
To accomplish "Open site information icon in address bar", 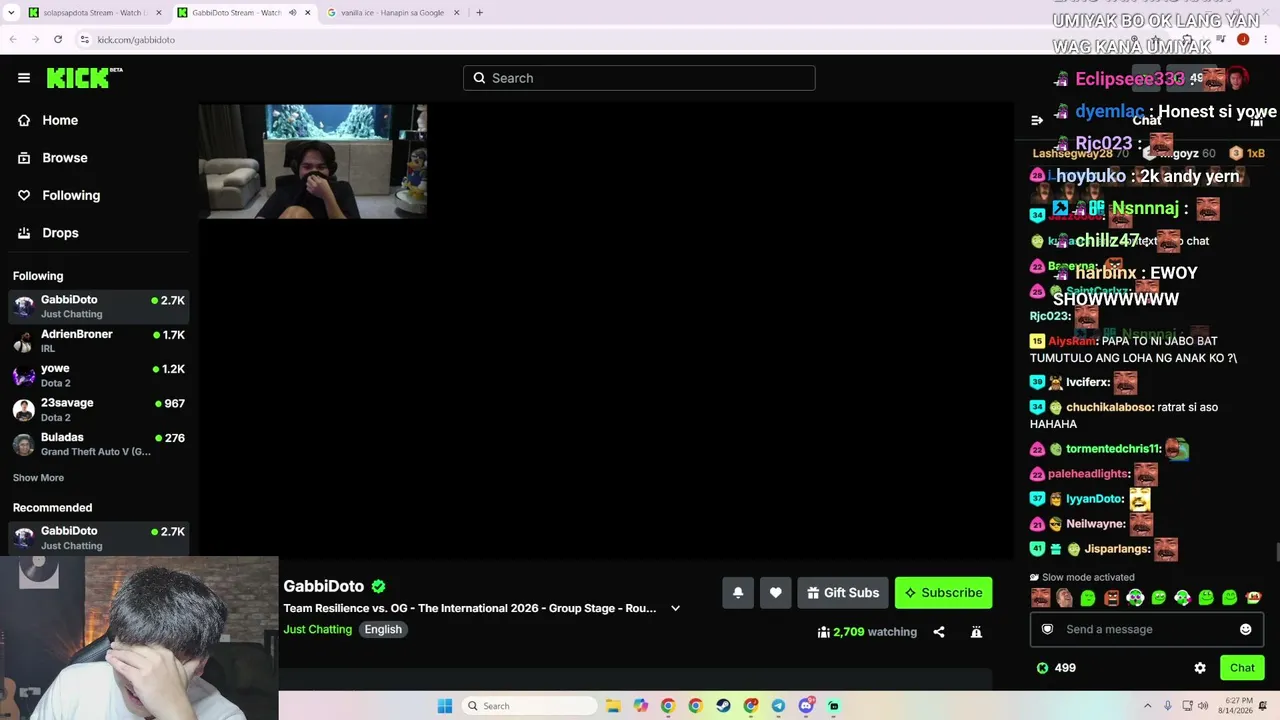I will tap(85, 40).
